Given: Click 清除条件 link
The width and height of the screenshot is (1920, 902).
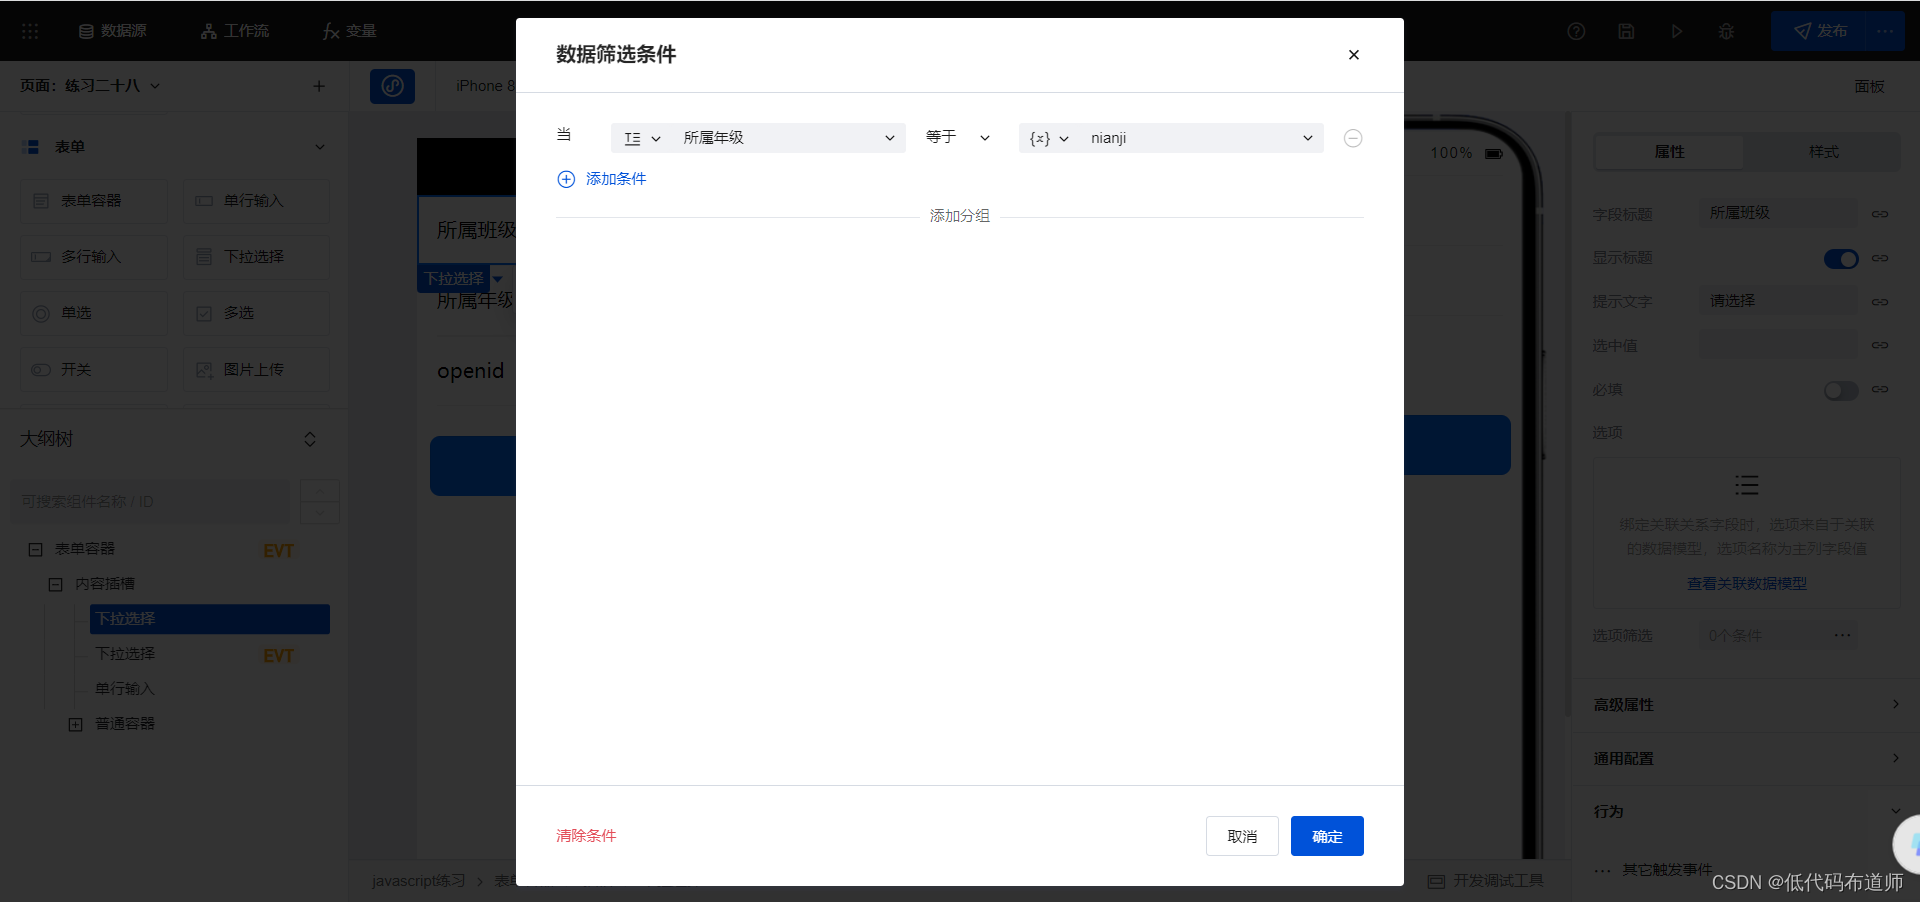Looking at the screenshot, I should point(586,836).
